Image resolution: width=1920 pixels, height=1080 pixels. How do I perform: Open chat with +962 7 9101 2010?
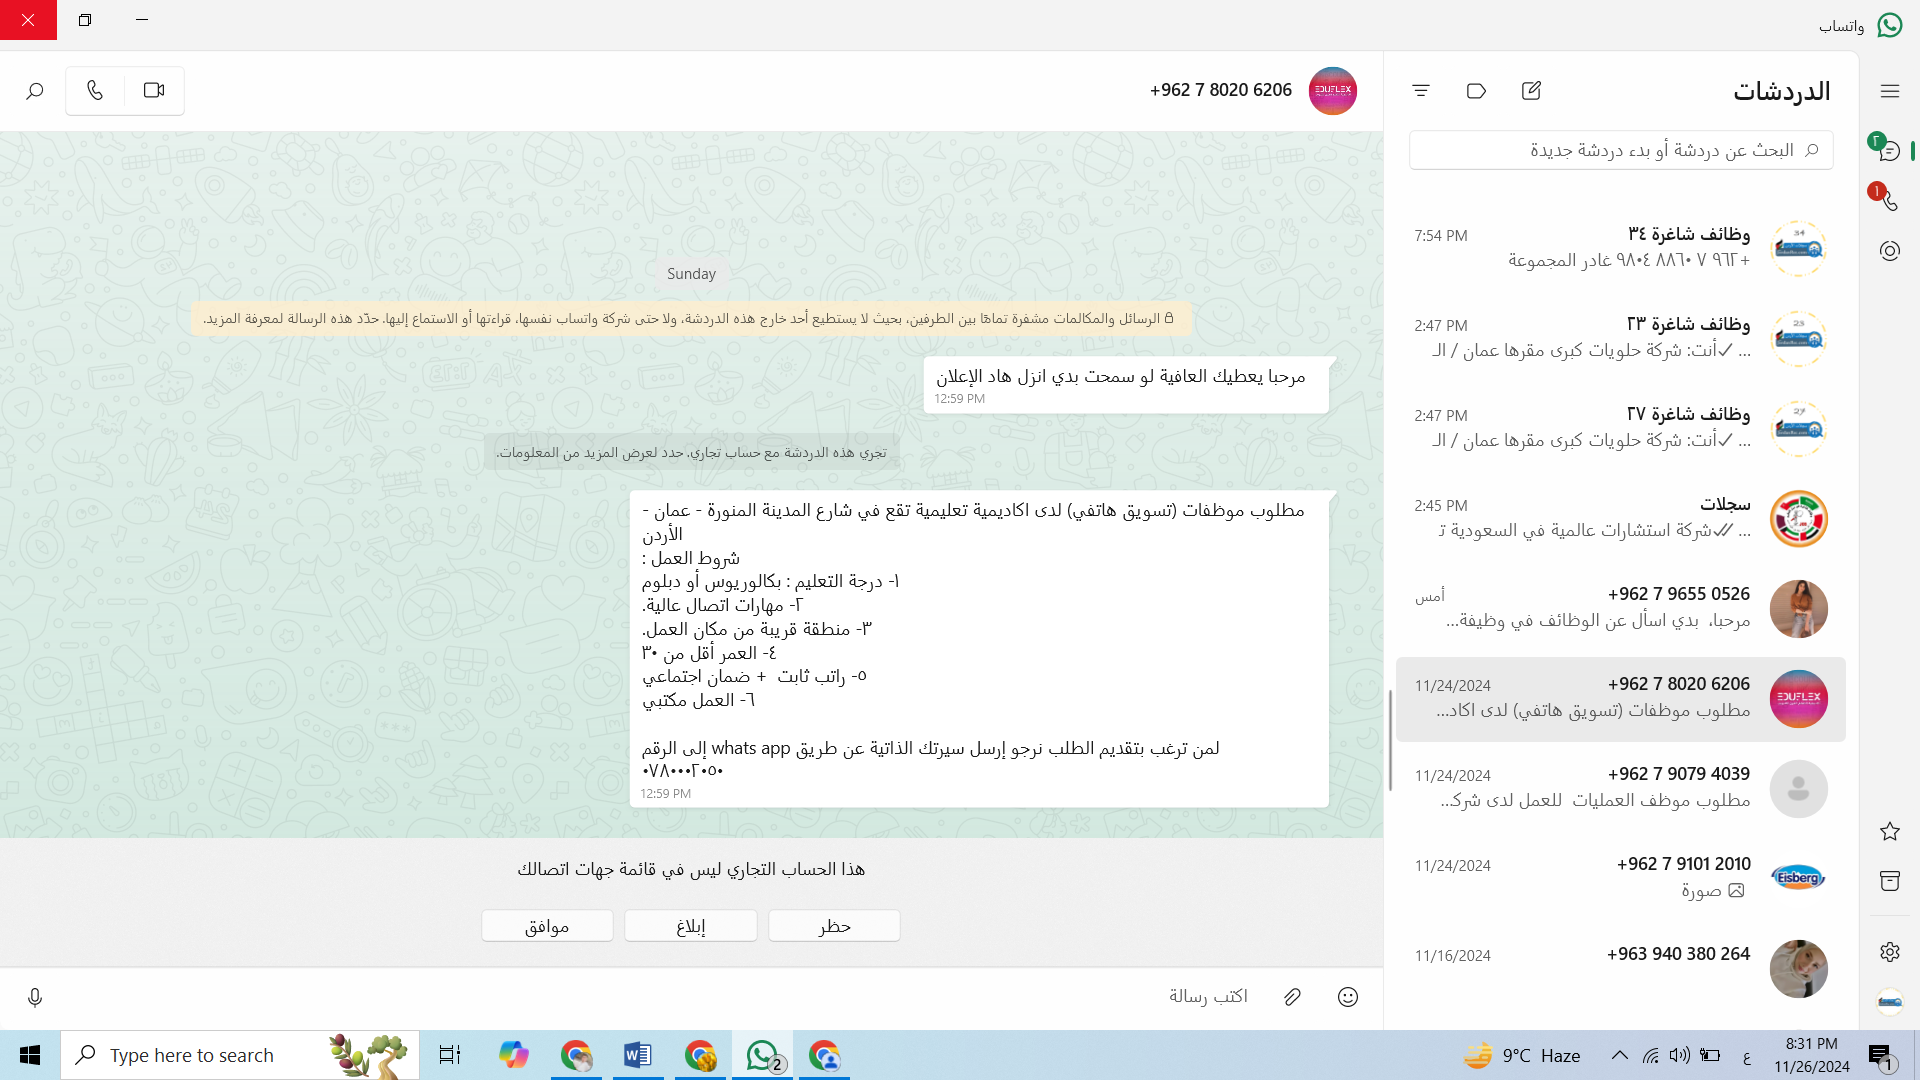pyautogui.click(x=1621, y=878)
